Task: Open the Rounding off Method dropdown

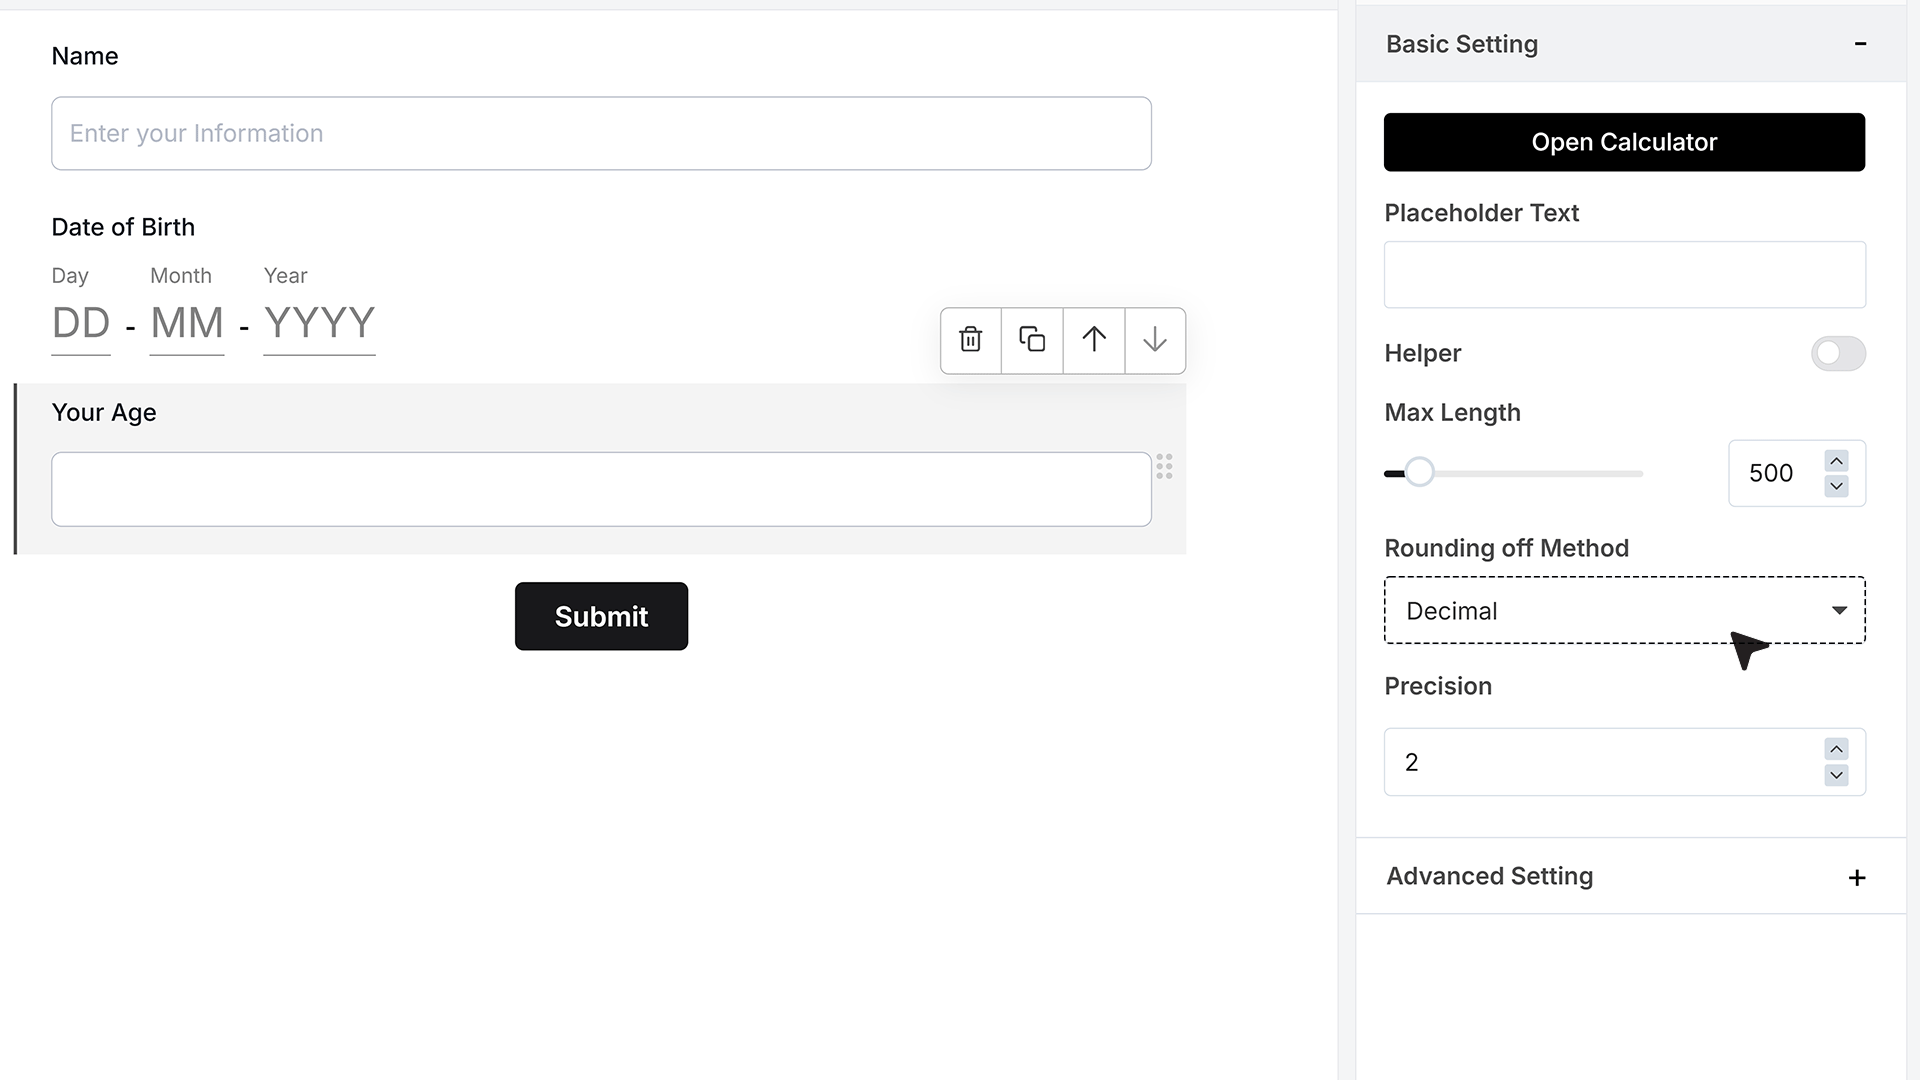Action: coord(1624,610)
